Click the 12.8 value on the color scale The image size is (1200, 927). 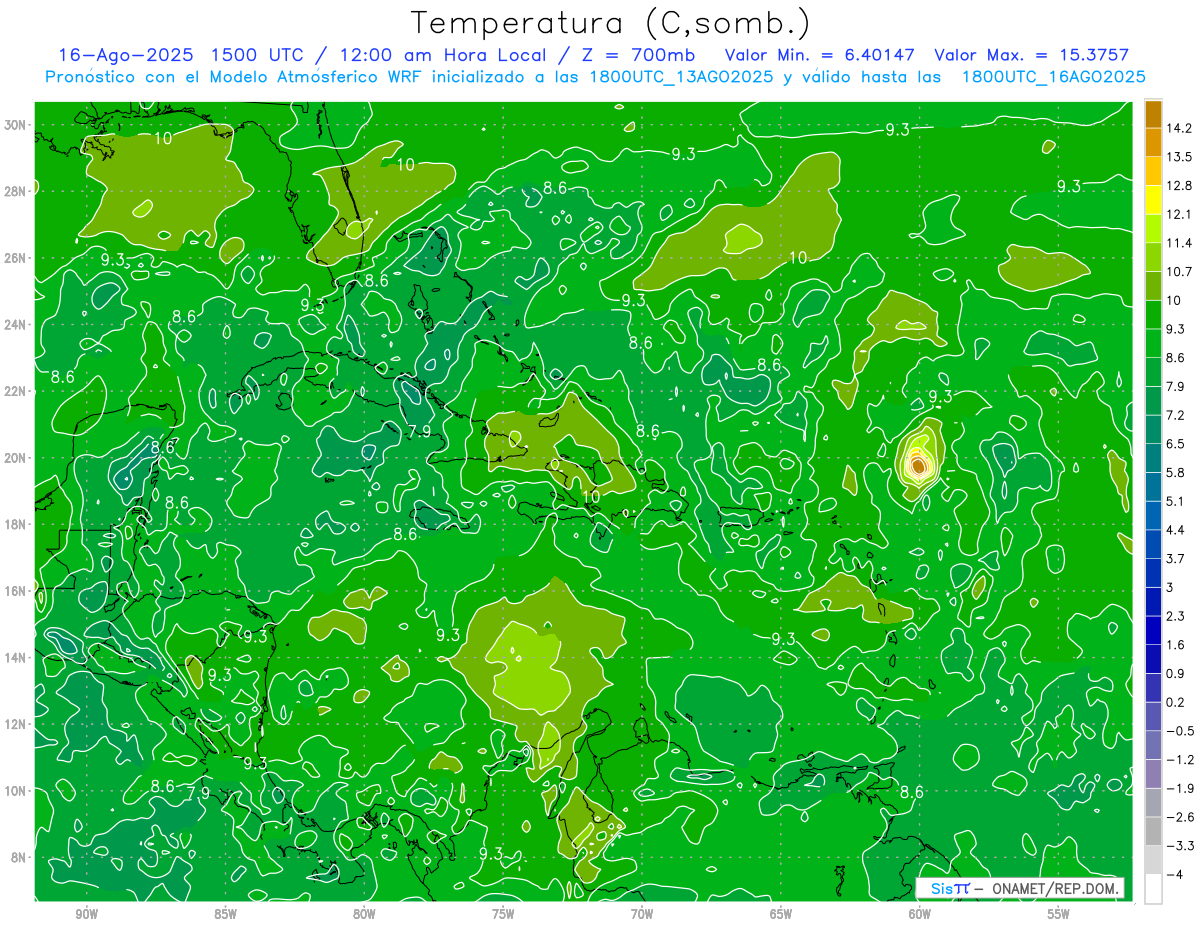1178,185
